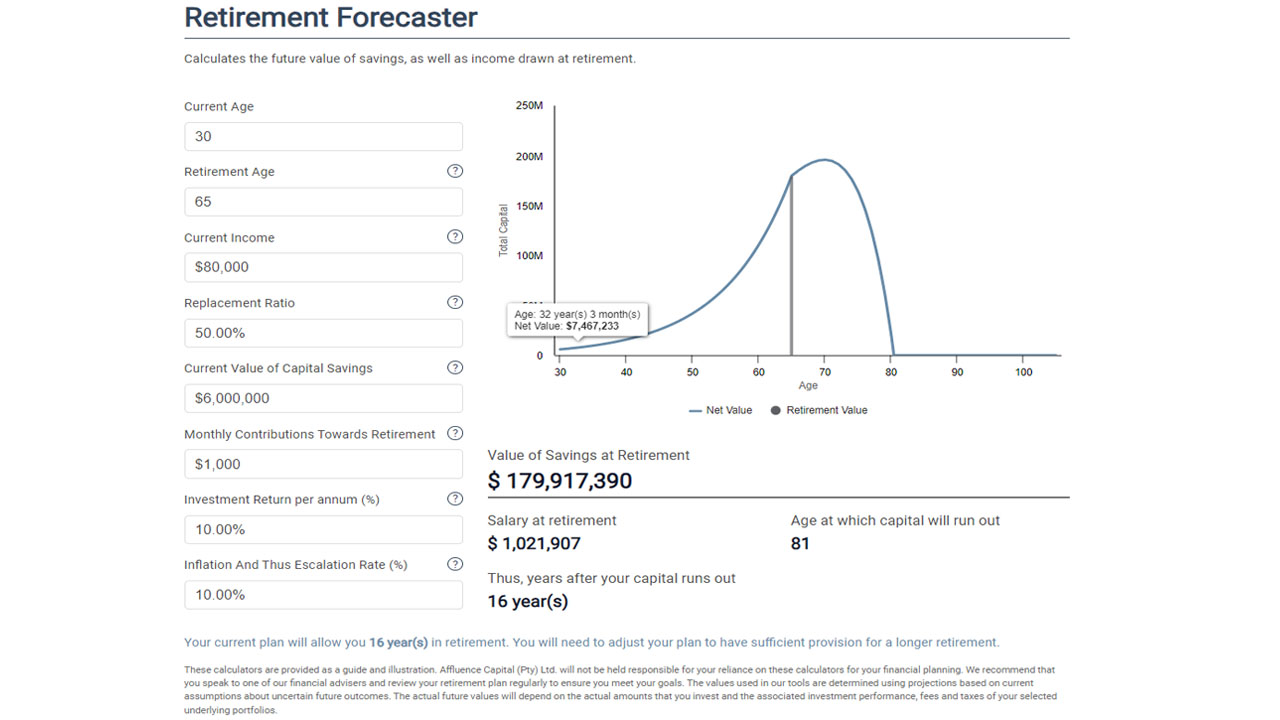Open the Retirement Age help icon
This screenshot has width=1280, height=720.
[455, 171]
